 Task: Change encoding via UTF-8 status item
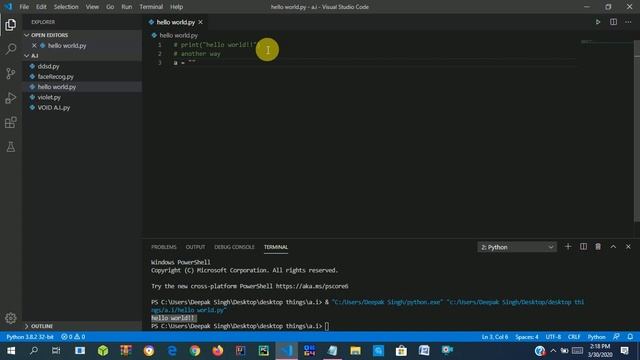[x=553, y=337]
